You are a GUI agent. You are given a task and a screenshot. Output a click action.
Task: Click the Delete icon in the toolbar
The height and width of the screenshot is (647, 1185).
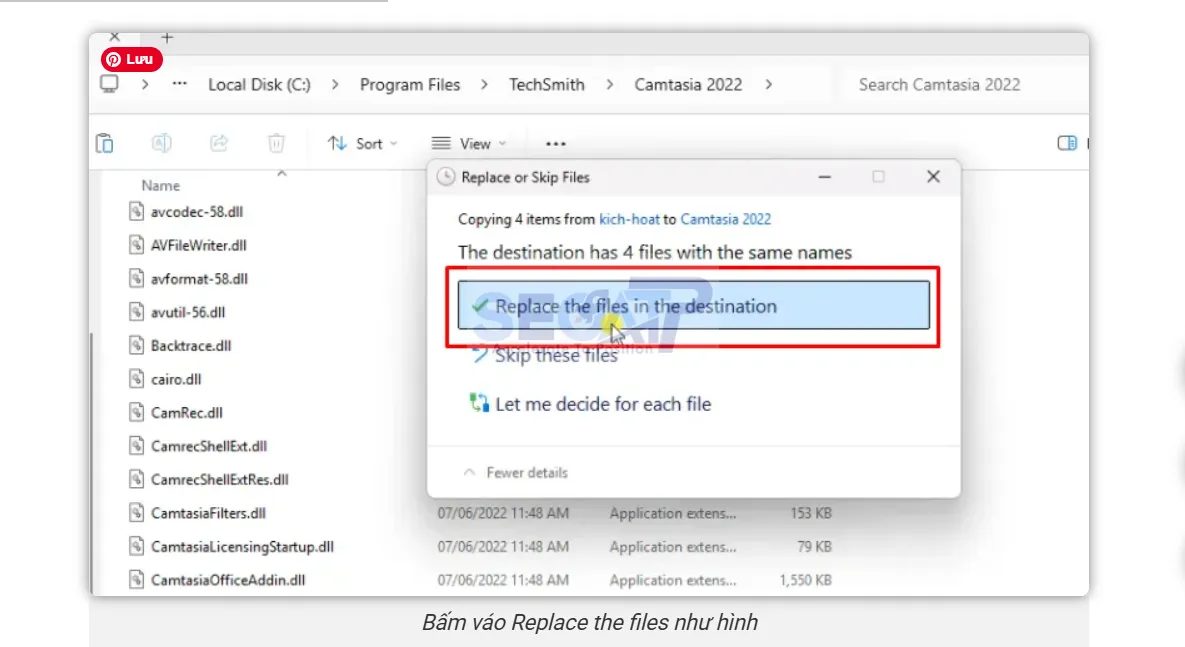[x=276, y=143]
